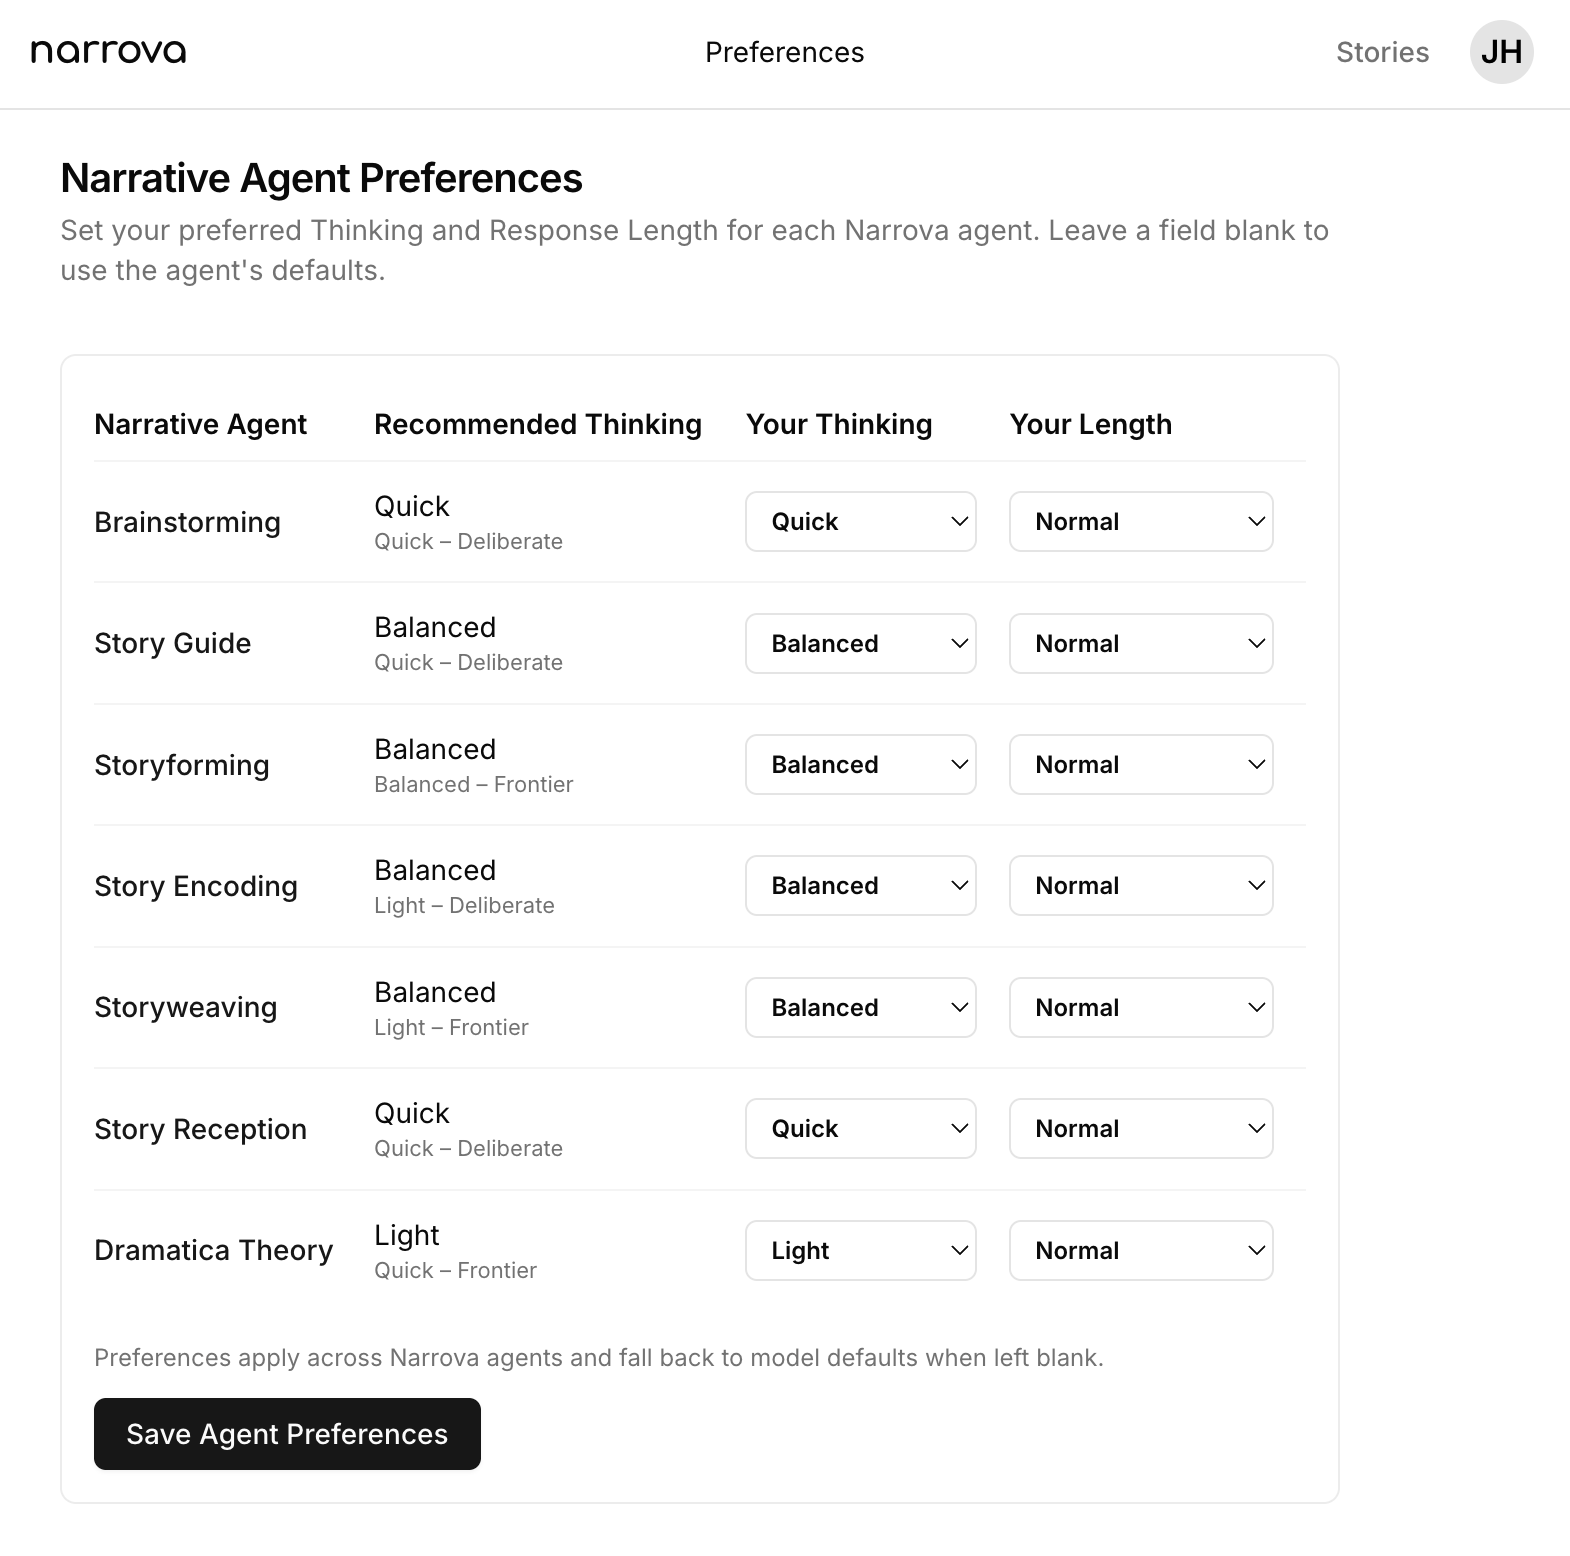Open Brainstorming length dropdown
The height and width of the screenshot is (1556, 1570).
(1140, 521)
